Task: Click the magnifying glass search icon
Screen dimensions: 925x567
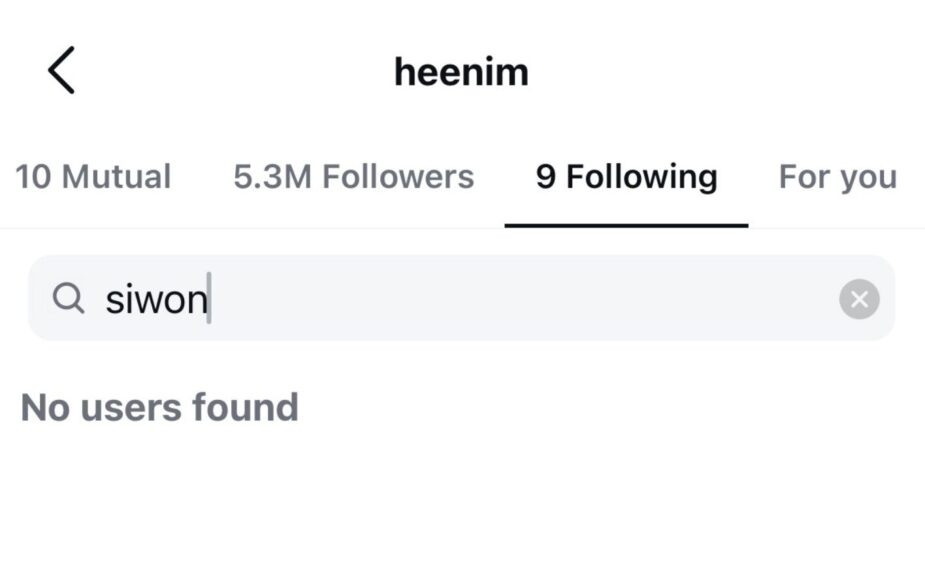Action: click(x=68, y=298)
